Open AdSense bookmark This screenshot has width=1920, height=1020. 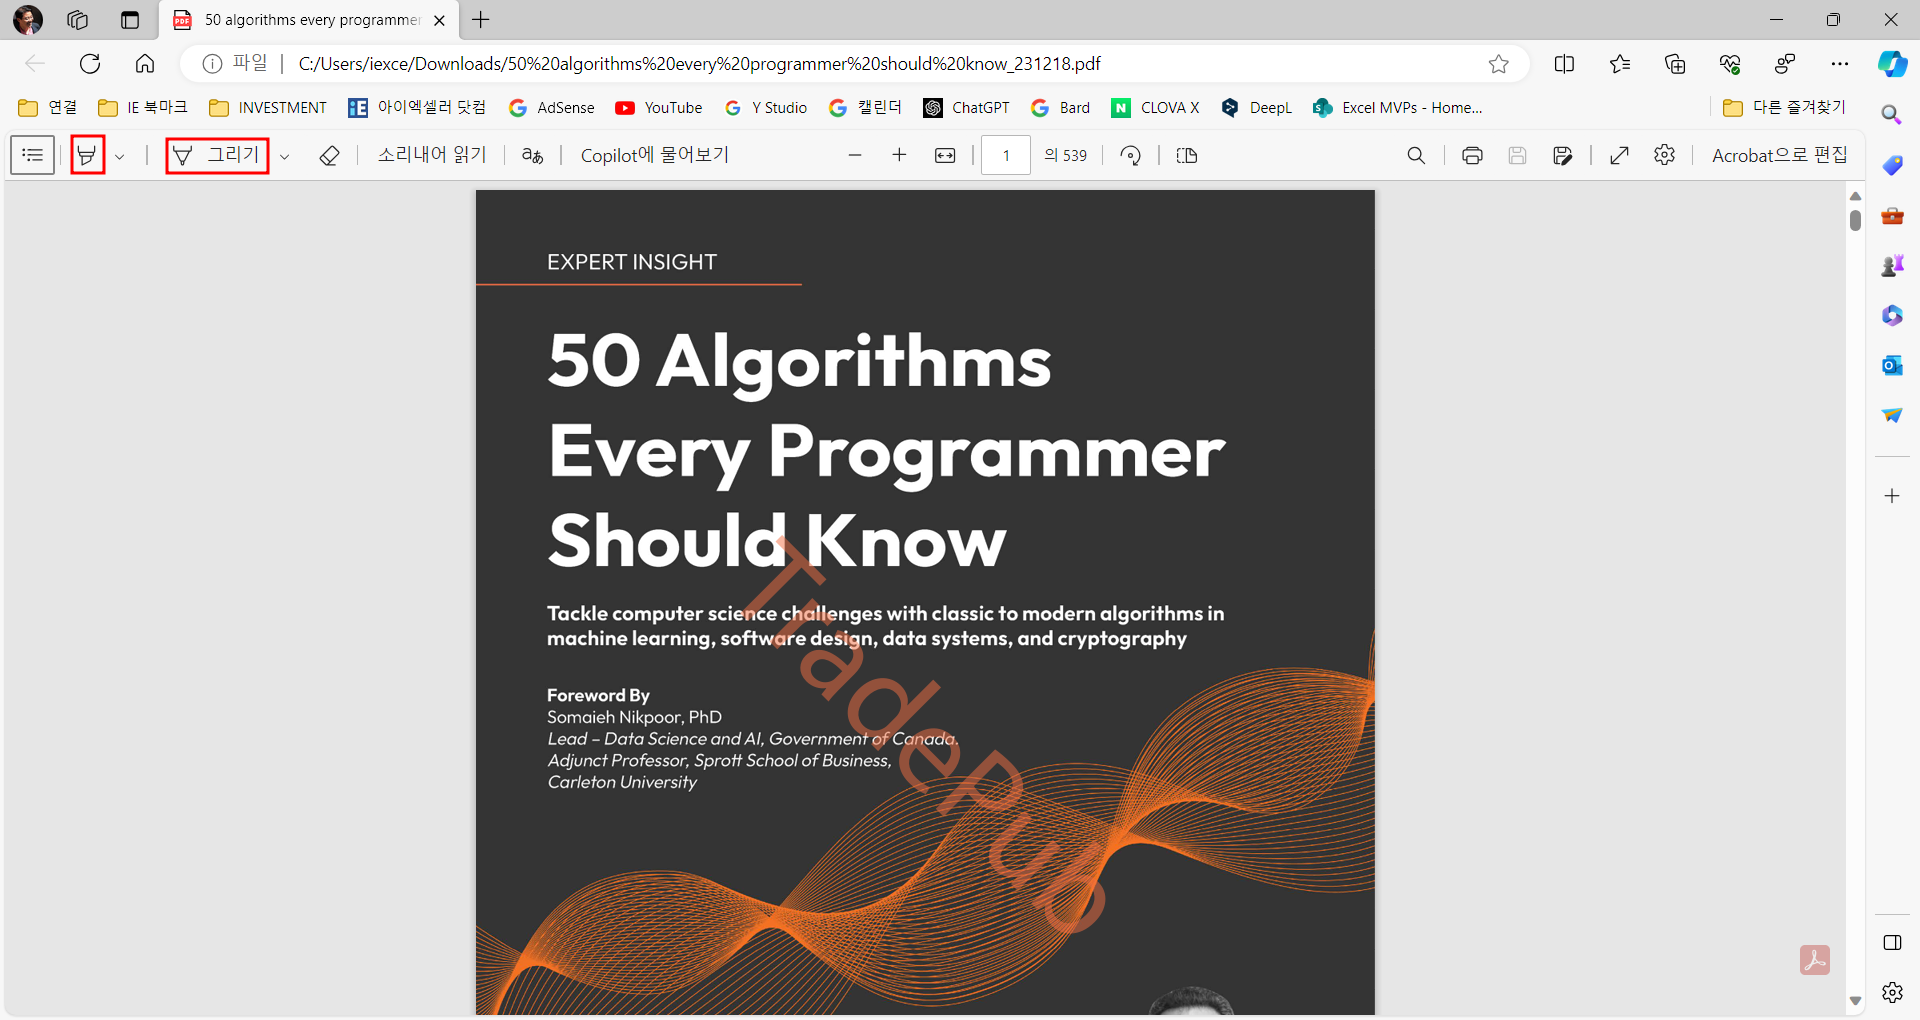pos(551,108)
